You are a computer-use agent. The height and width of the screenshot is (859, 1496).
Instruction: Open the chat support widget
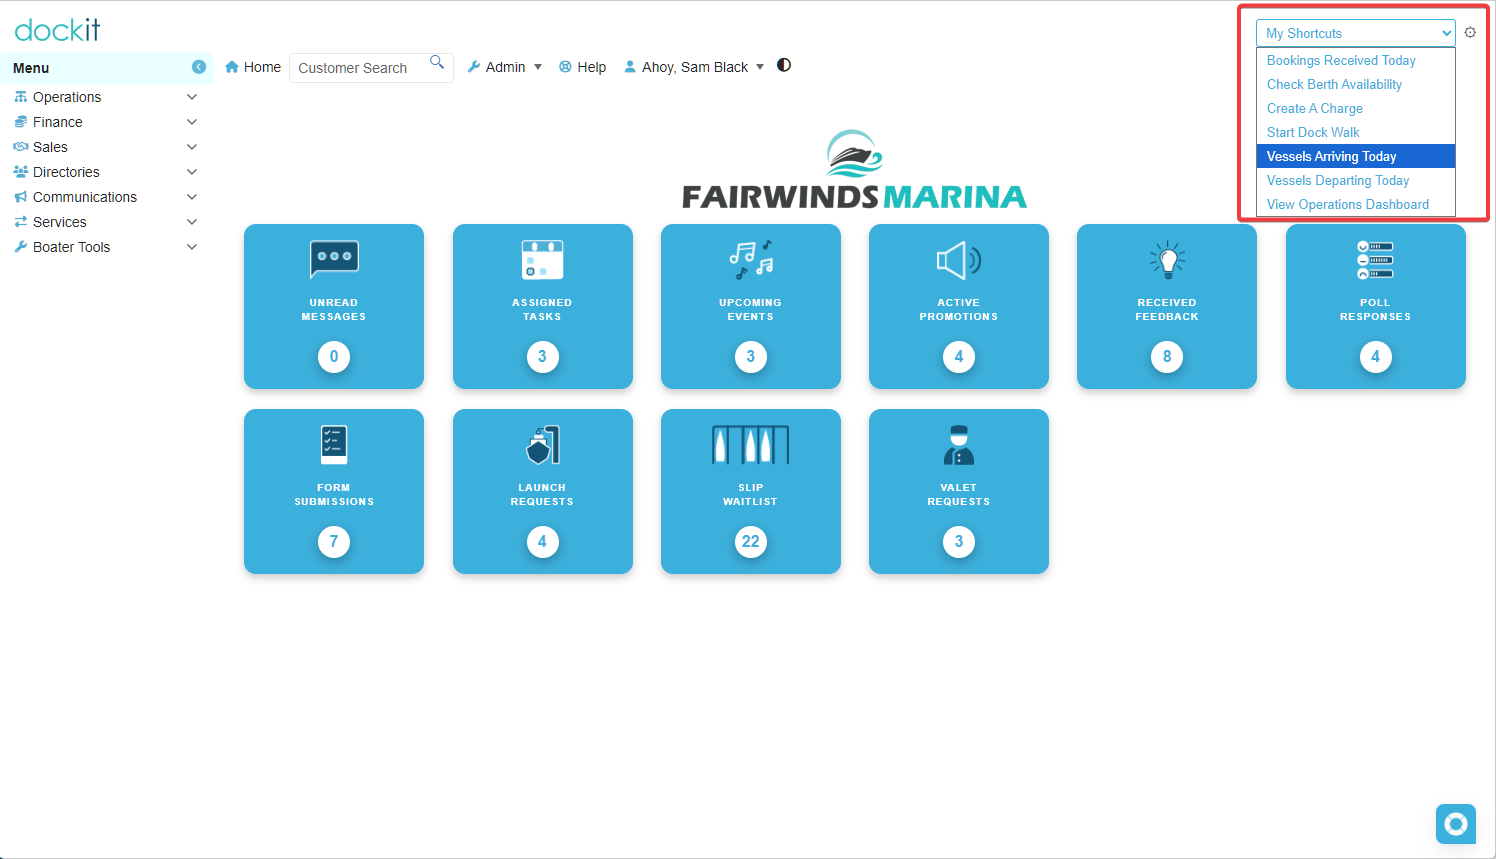1456,824
